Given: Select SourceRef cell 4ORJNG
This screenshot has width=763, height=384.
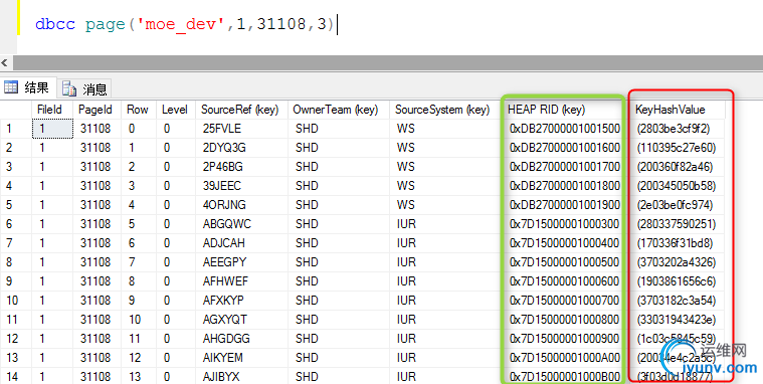Looking at the screenshot, I should (241, 205).
